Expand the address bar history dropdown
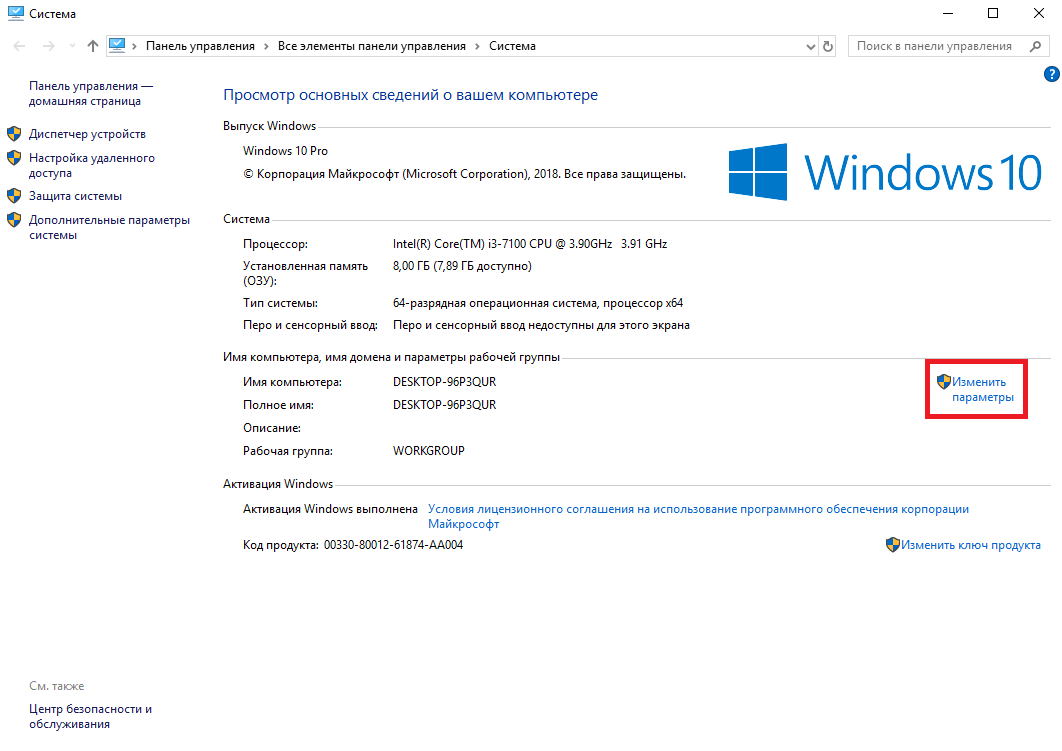 (811, 46)
